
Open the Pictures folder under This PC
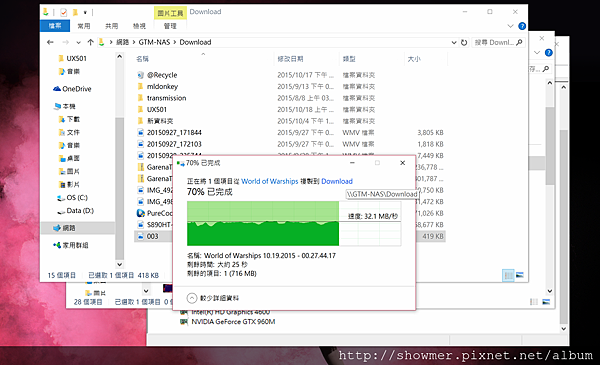[73, 171]
